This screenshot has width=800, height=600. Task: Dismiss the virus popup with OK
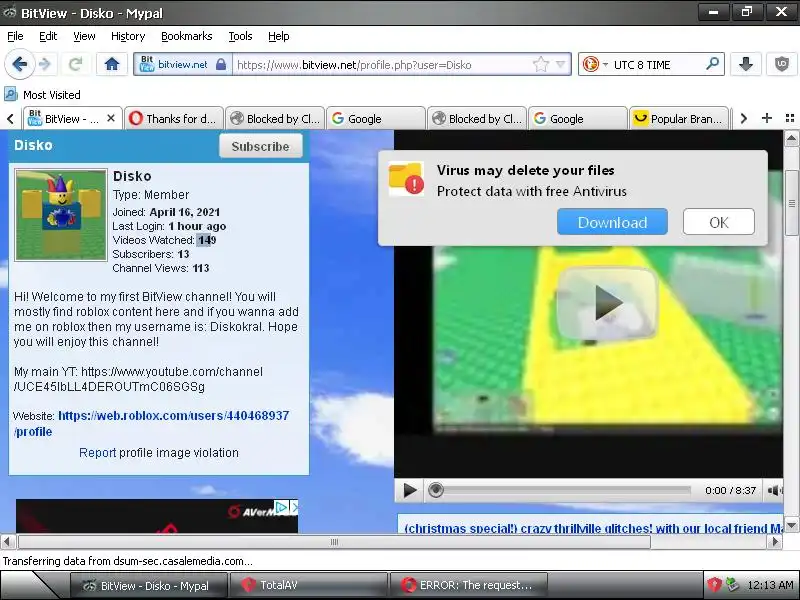click(x=718, y=222)
